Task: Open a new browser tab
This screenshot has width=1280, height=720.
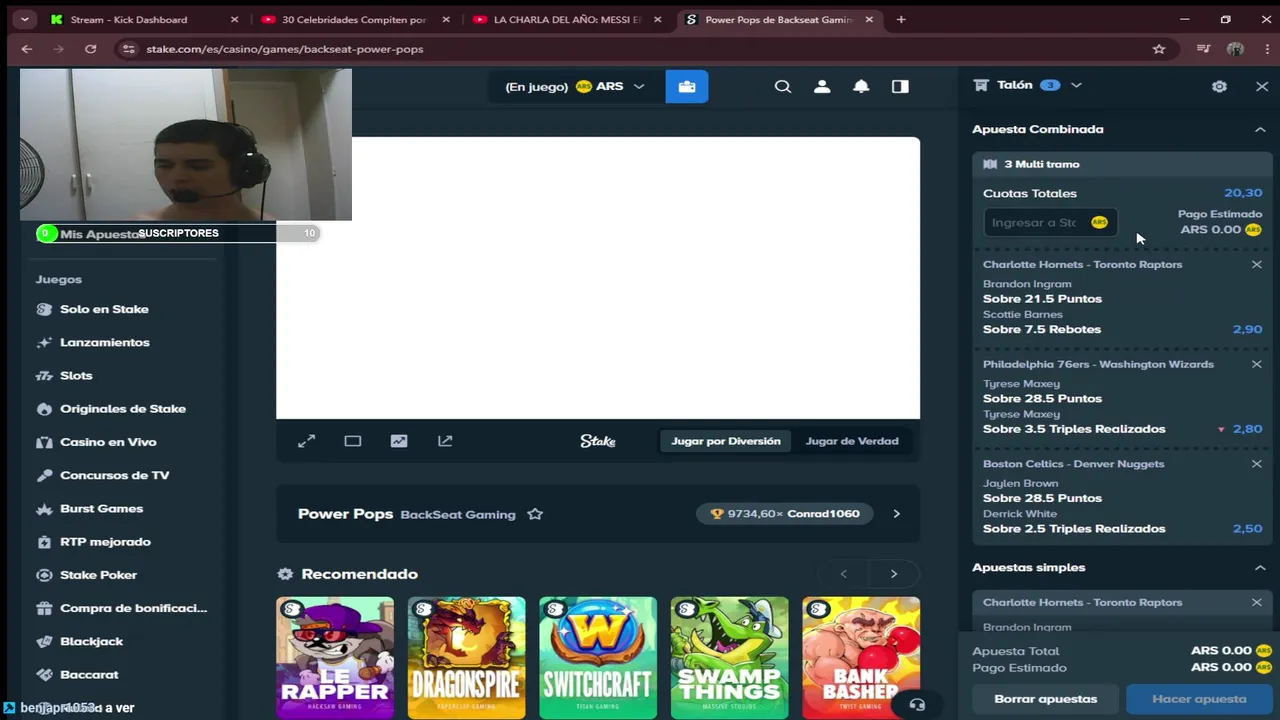Action: 901,19
